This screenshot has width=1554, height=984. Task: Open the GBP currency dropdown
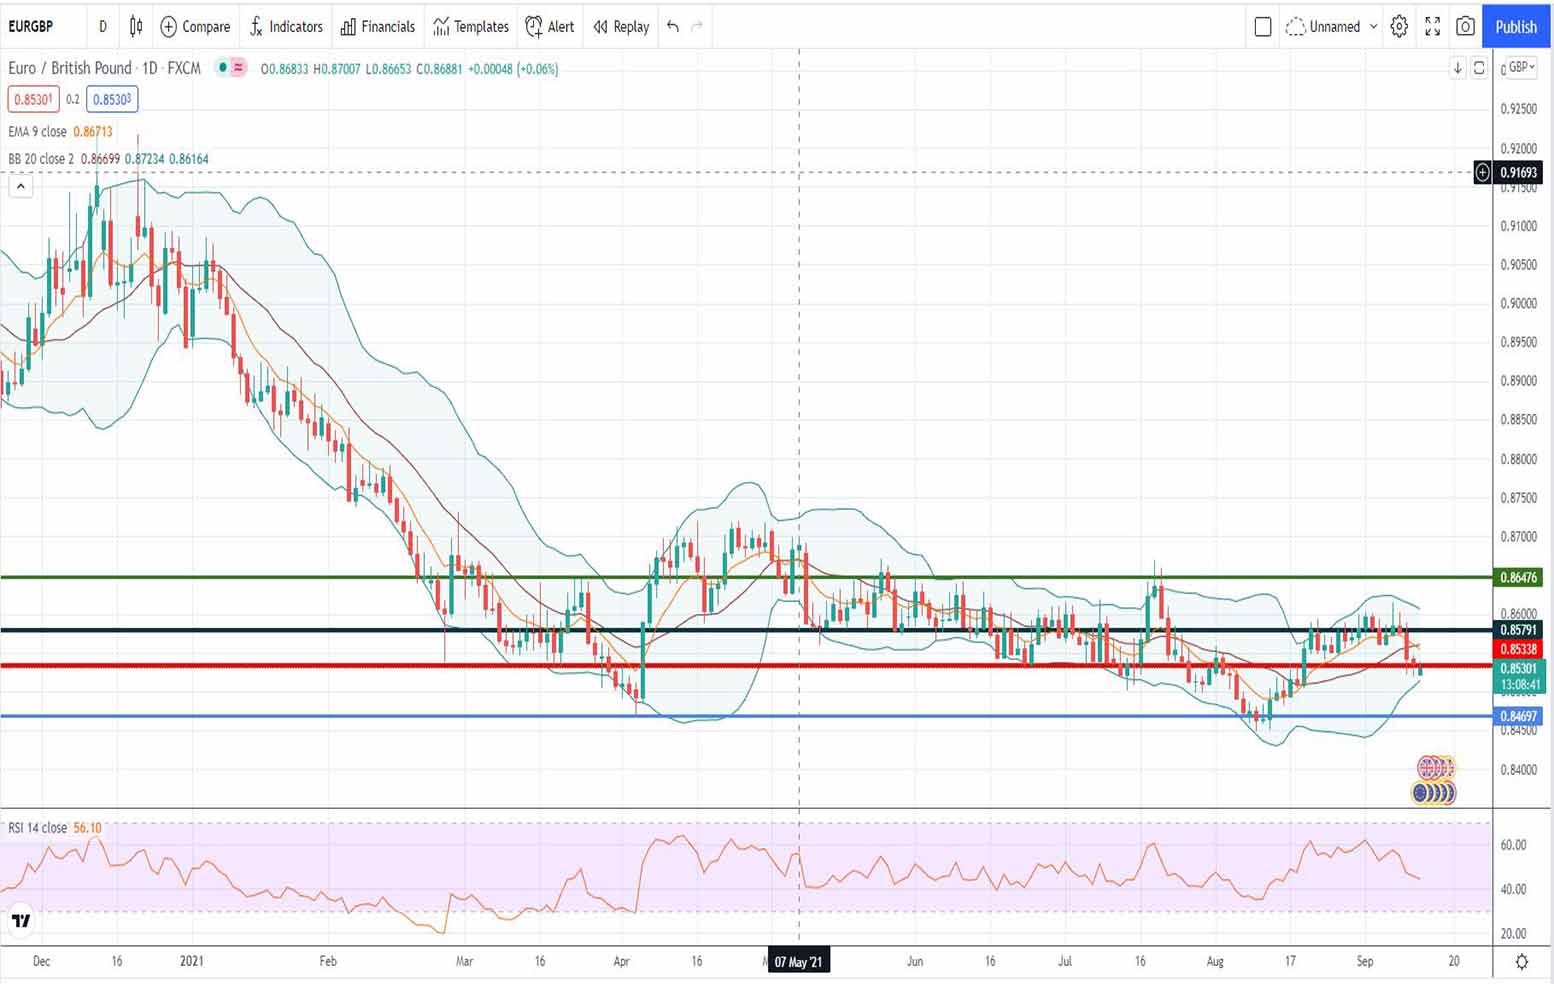point(1521,67)
